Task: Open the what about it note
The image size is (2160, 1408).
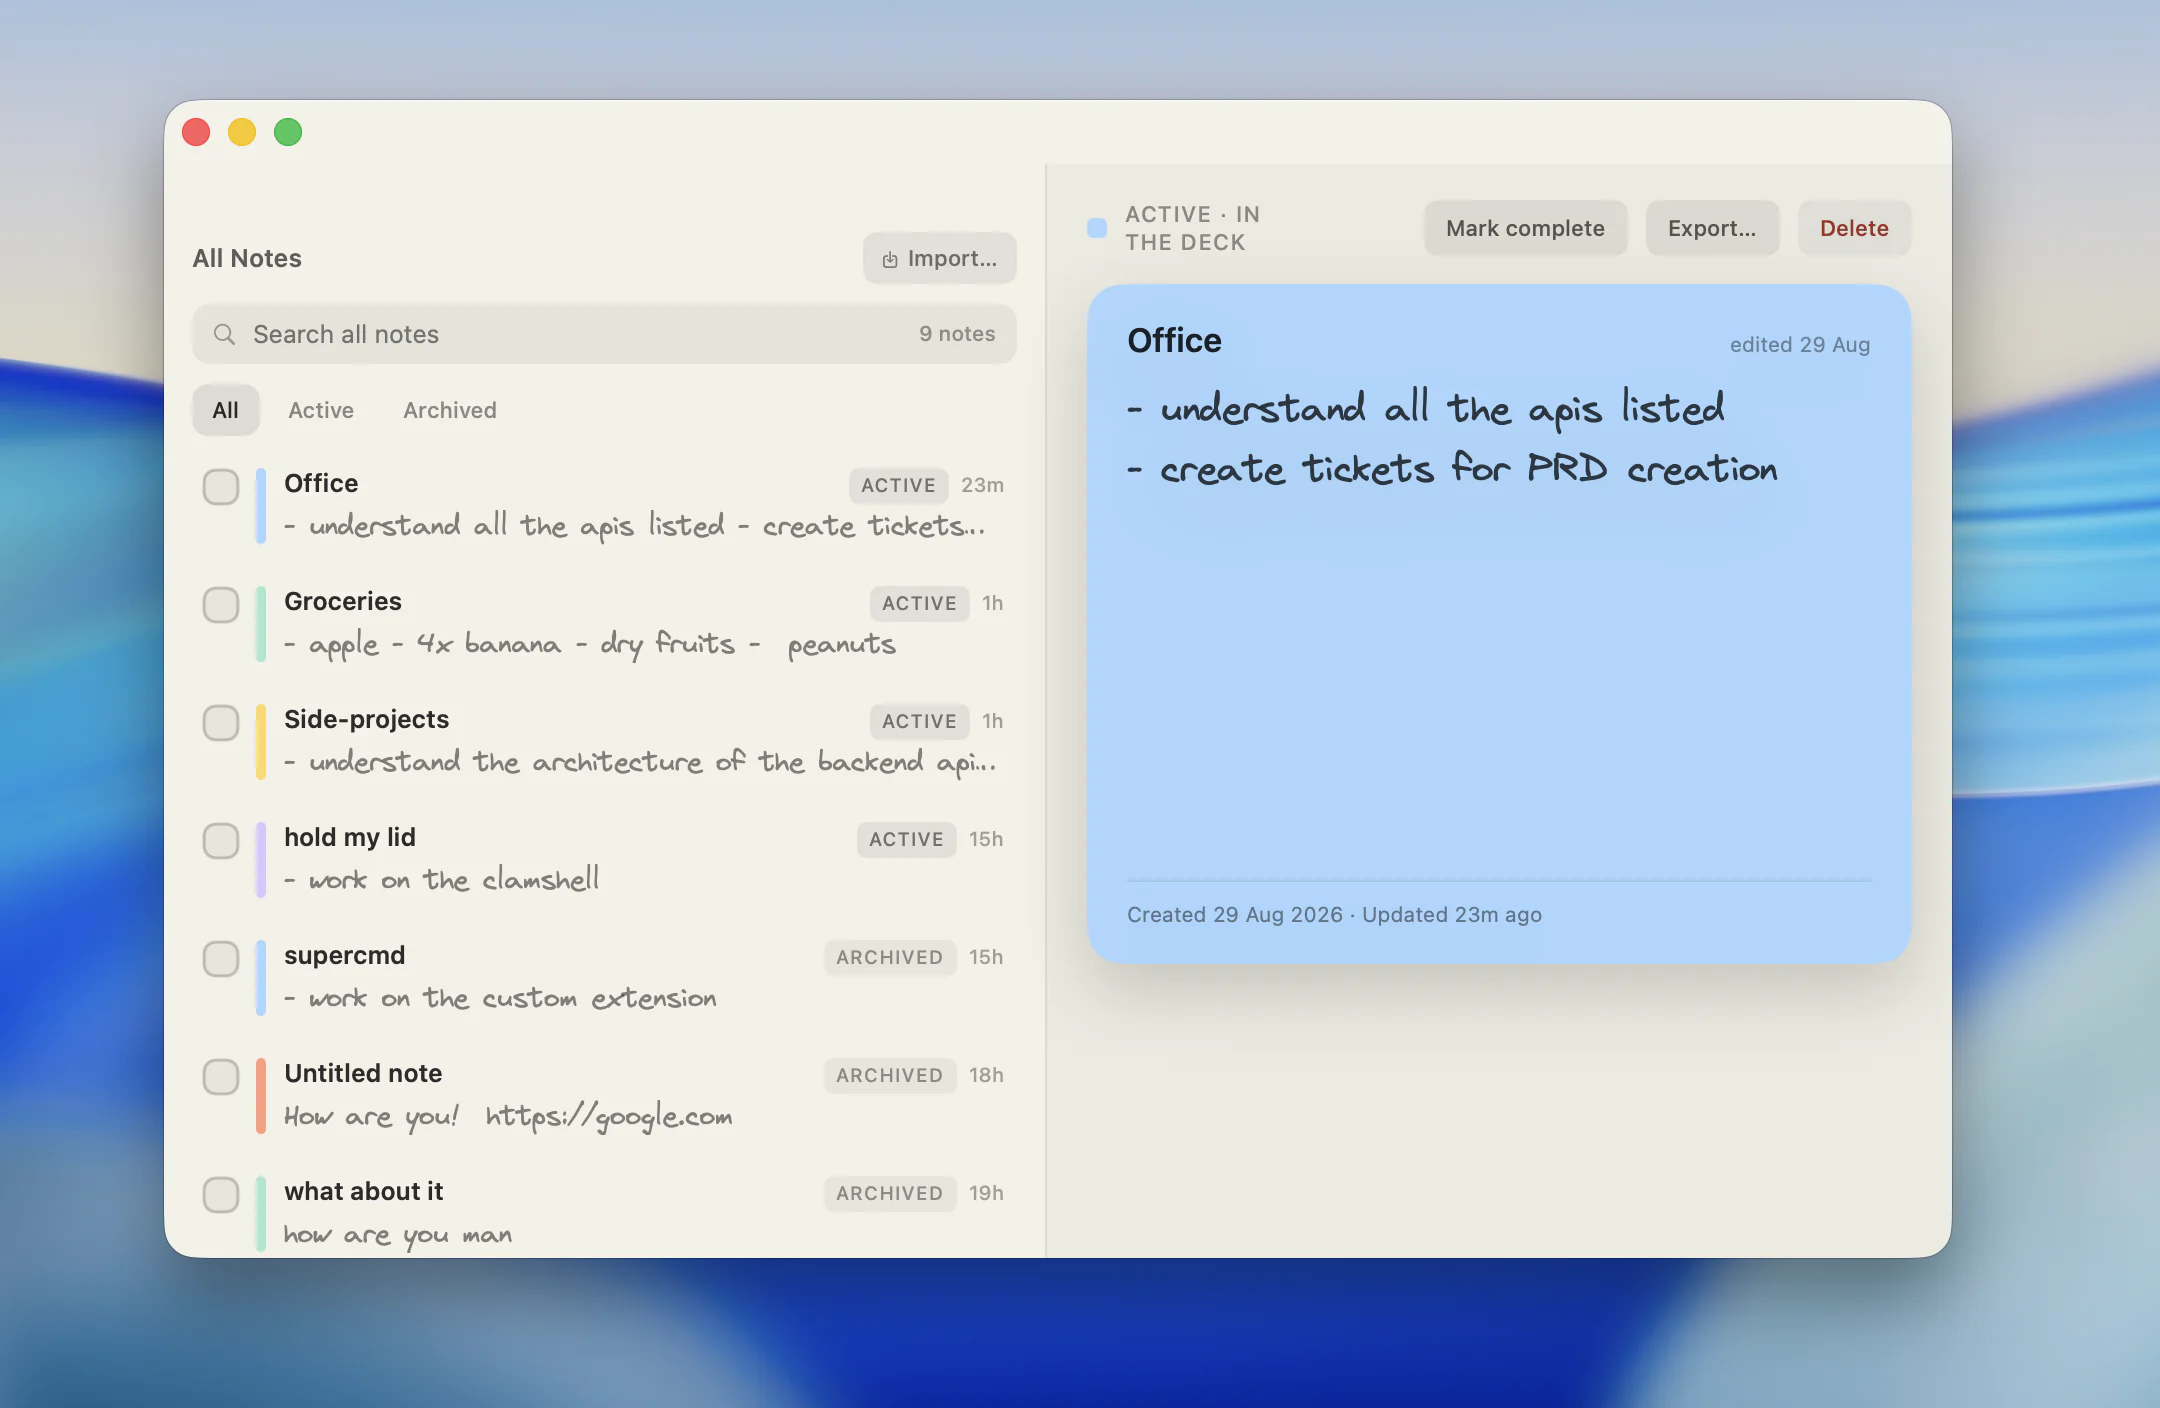Action: coord(604,1213)
